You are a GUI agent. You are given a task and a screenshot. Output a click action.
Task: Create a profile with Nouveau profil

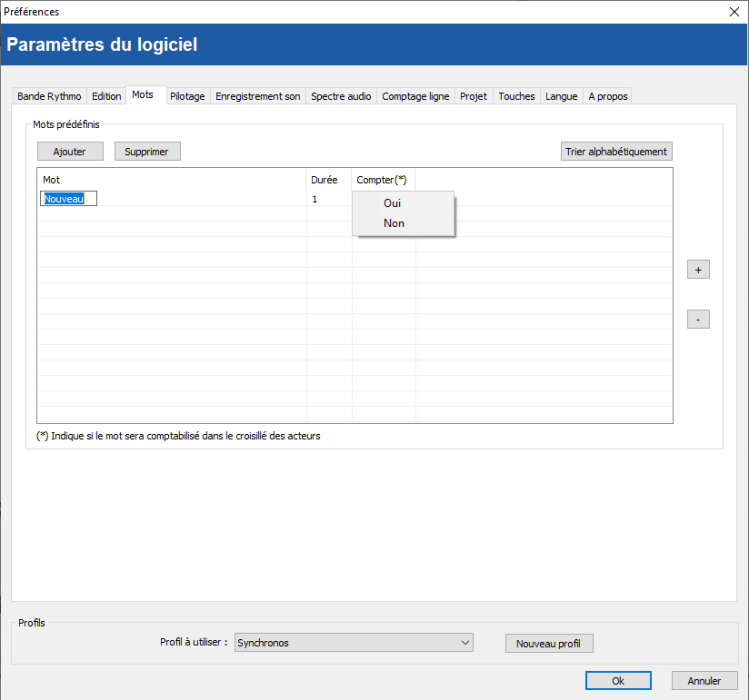click(549, 643)
